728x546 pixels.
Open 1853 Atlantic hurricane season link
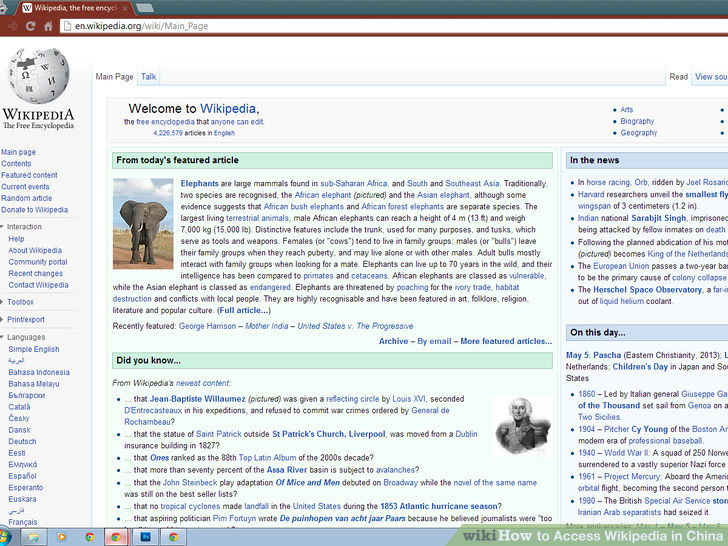pos(439,507)
